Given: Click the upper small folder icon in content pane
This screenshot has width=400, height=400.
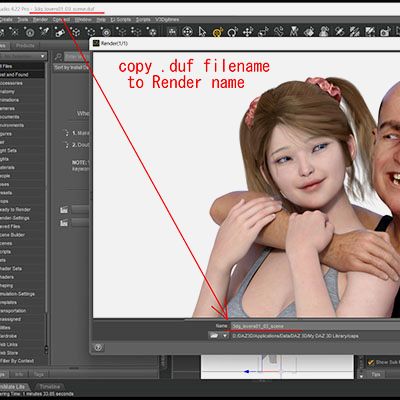Looking at the screenshot, I should (x=64, y=210).
